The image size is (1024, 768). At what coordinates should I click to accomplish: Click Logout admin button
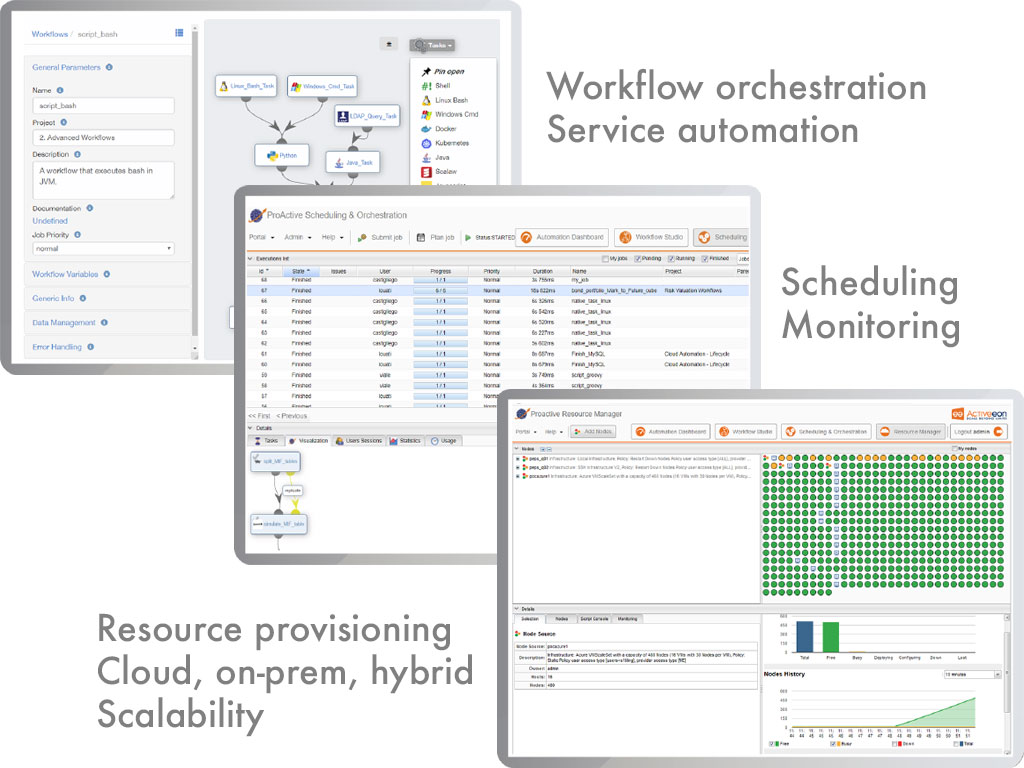[978, 432]
